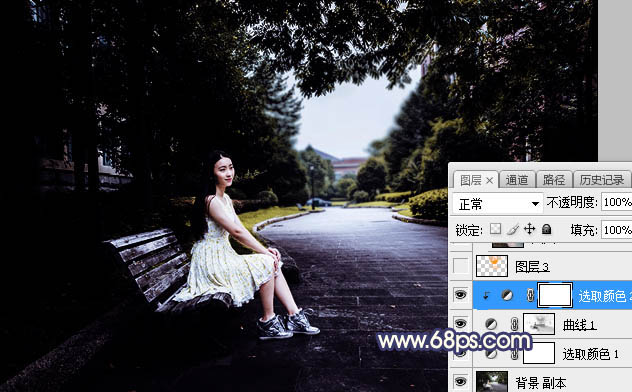The width and height of the screenshot is (632, 392).
Task: Click the 填充 label
Action: click(584, 230)
